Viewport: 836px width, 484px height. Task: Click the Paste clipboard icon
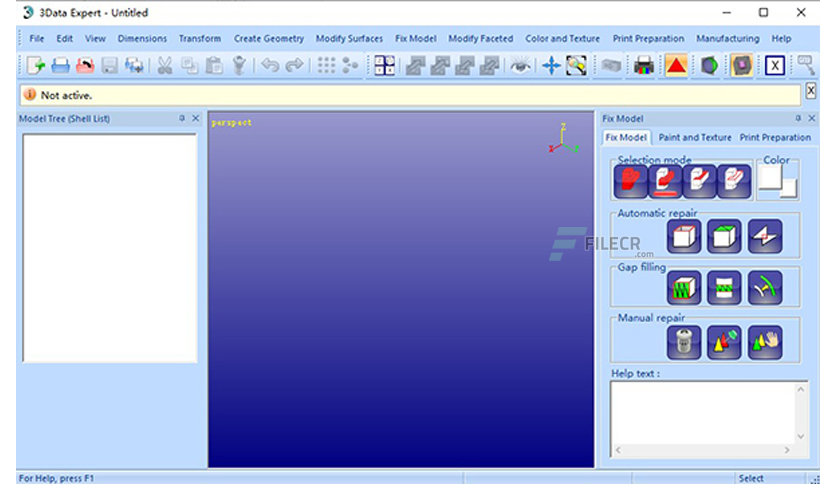tap(214, 66)
